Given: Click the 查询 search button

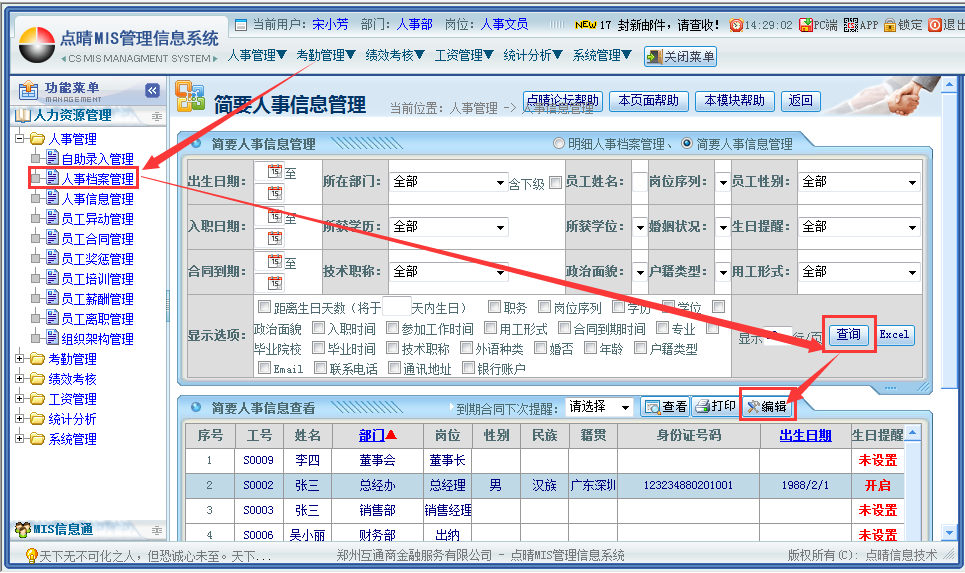Looking at the screenshot, I should pyautogui.click(x=848, y=334).
